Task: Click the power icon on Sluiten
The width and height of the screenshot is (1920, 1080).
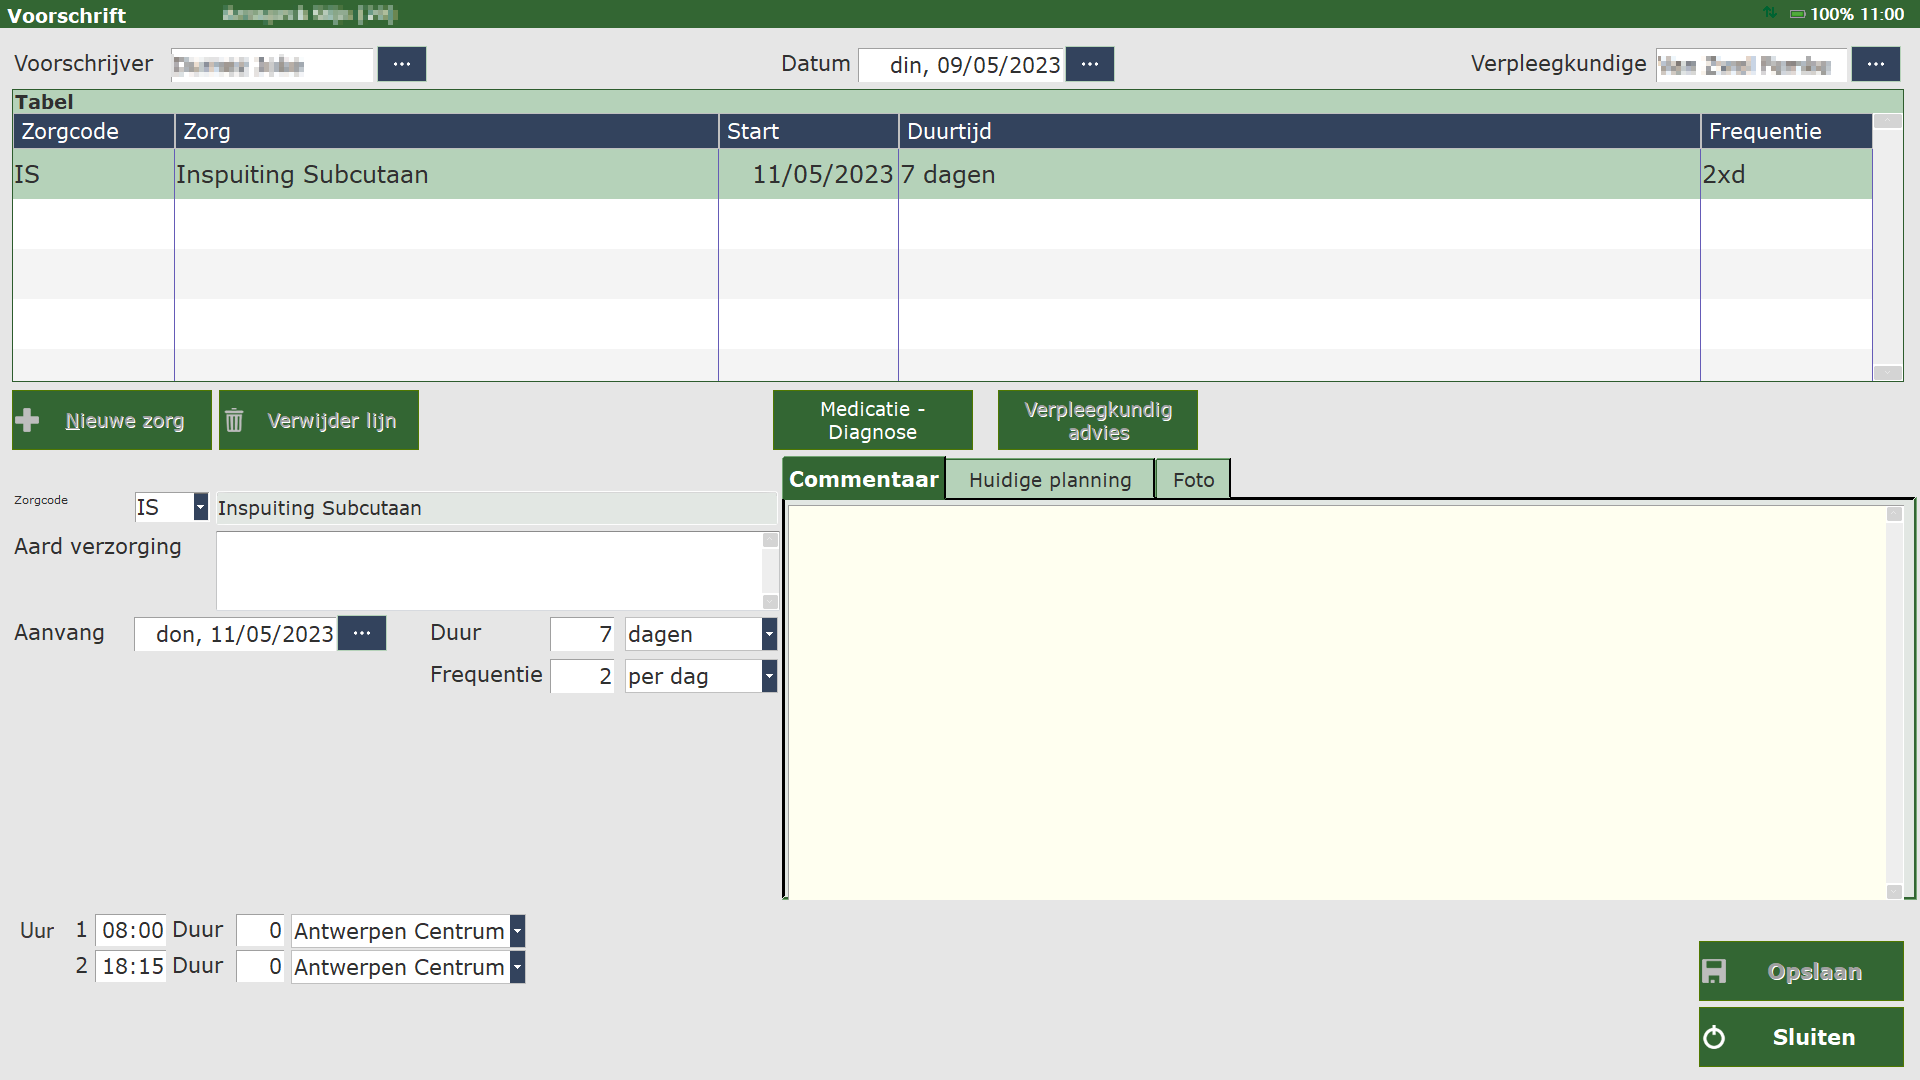Action: (1714, 1037)
